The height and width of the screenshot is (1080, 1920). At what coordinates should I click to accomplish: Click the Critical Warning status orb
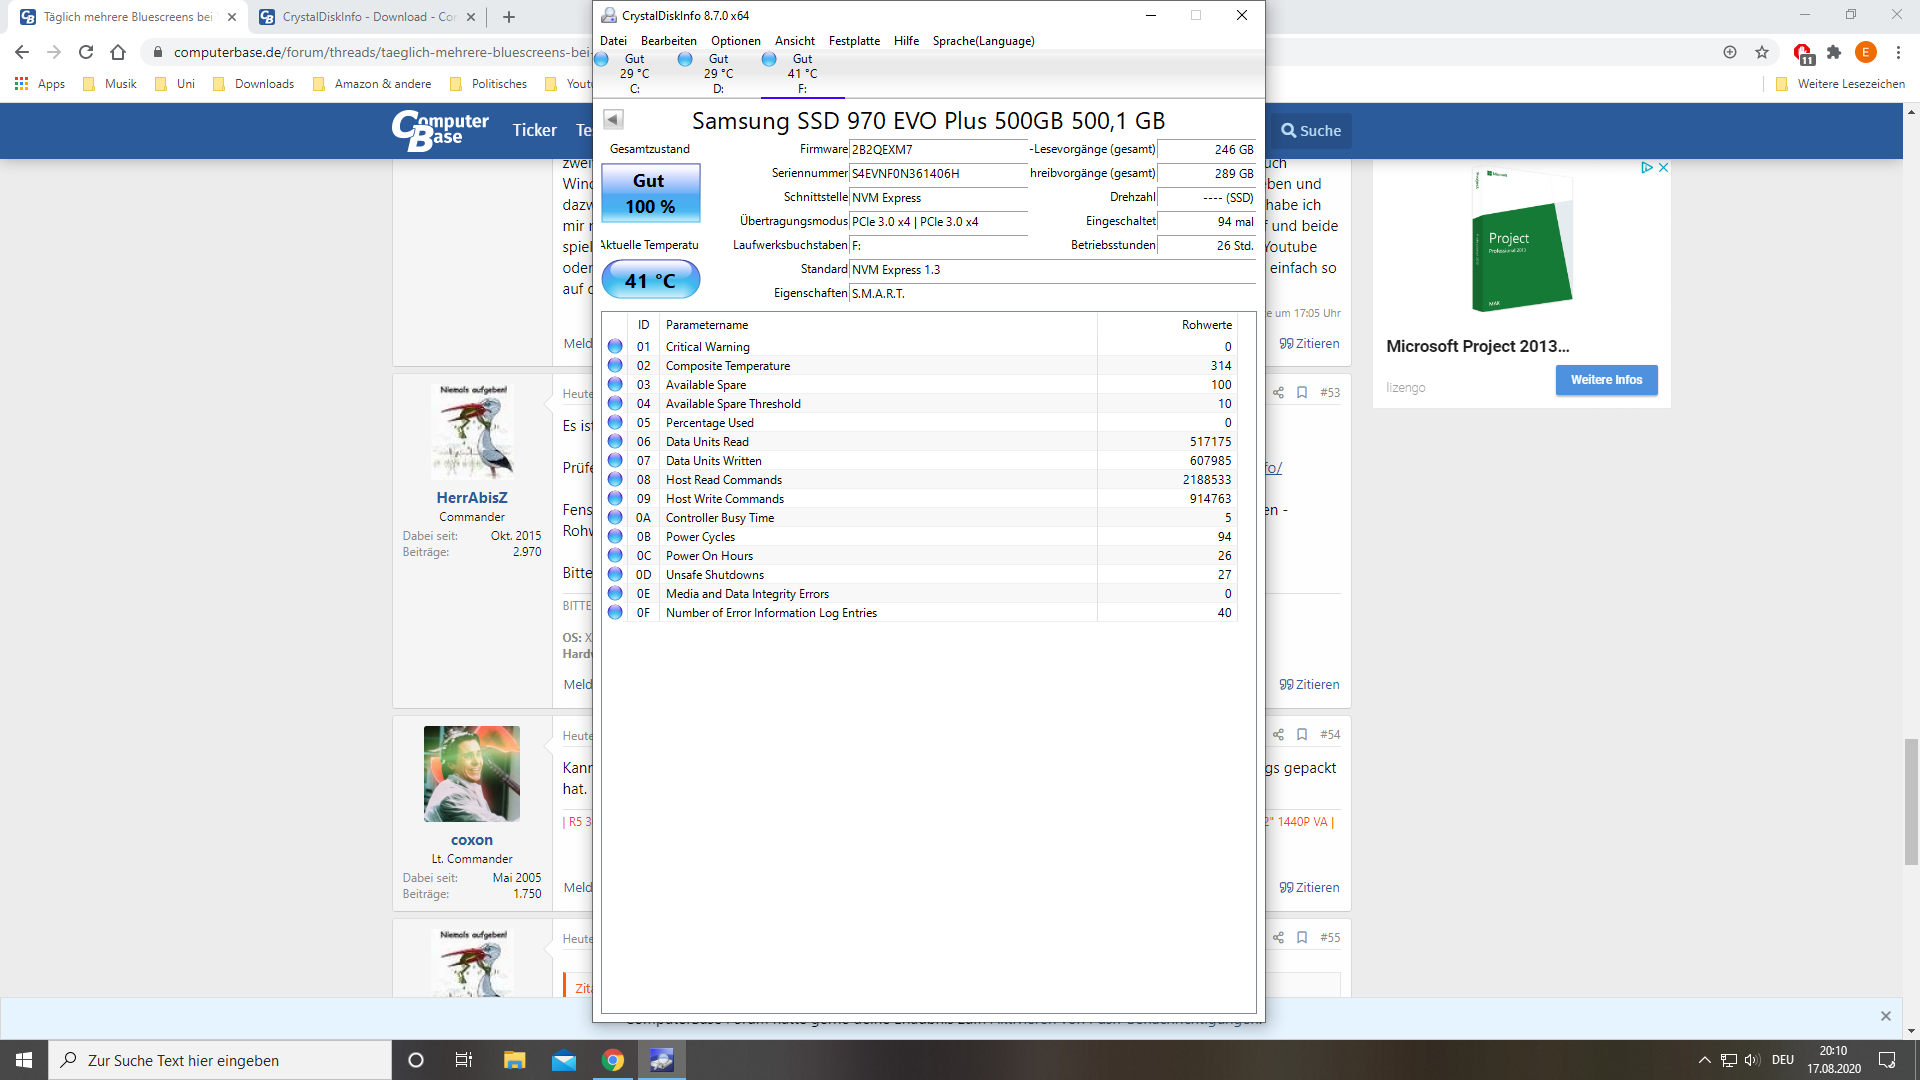click(x=615, y=347)
